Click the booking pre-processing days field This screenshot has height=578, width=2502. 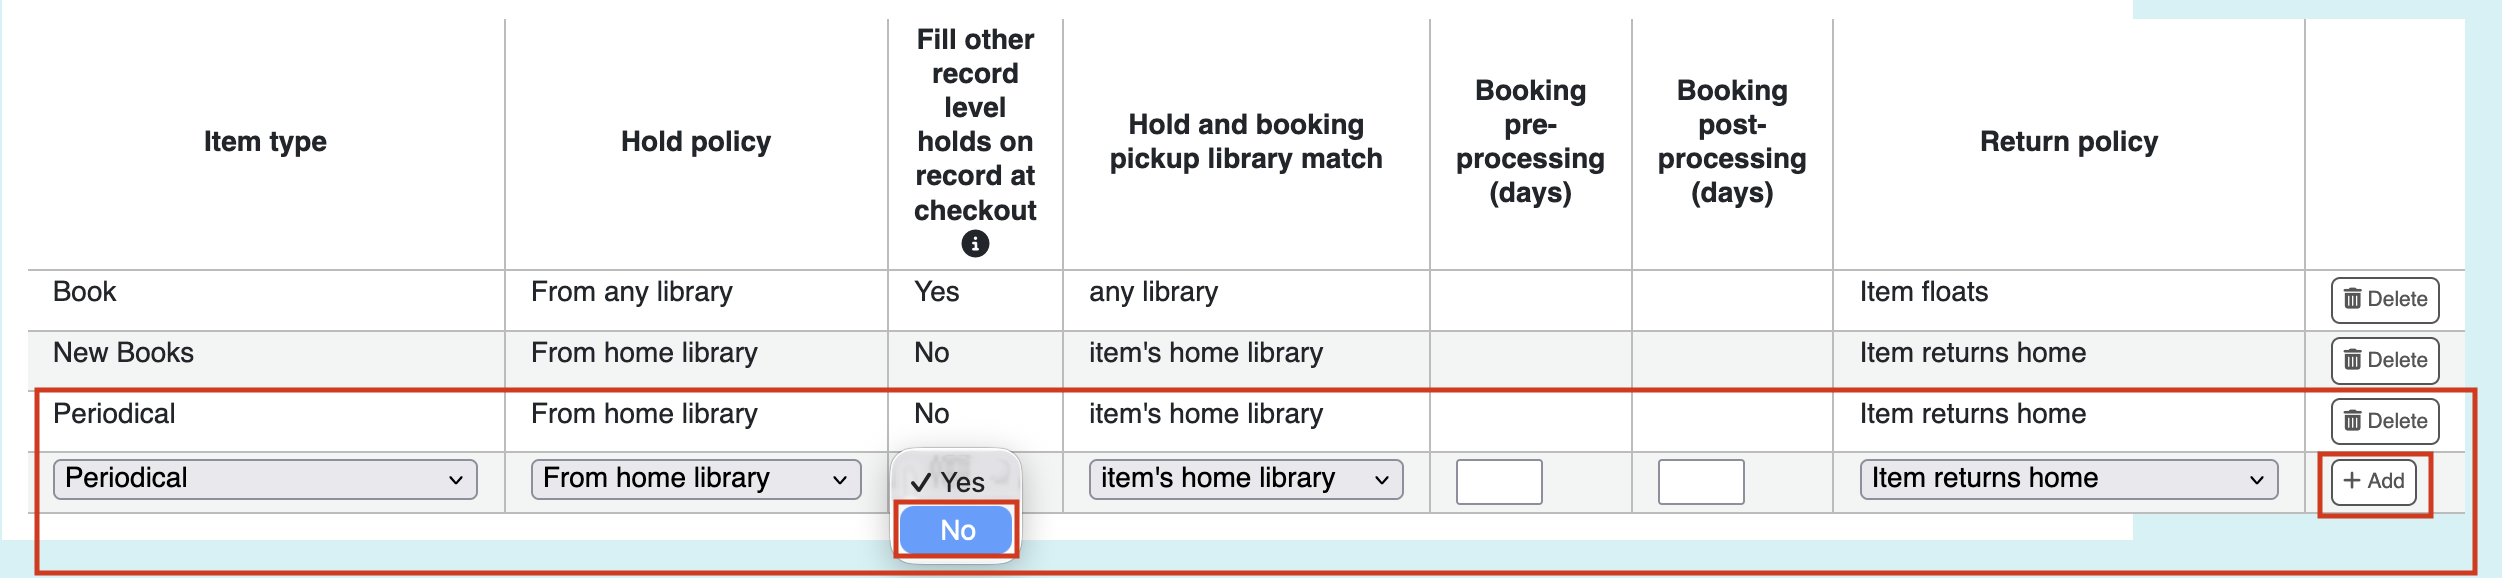pyautogui.click(x=1499, y=482)
